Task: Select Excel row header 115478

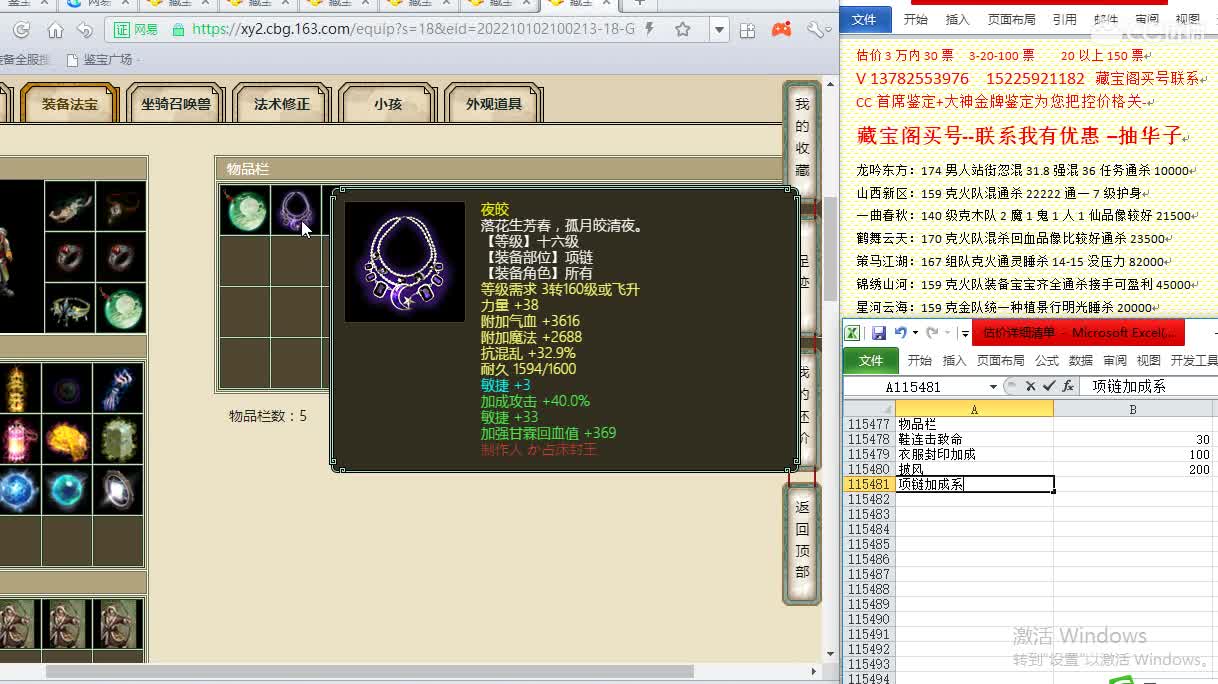Action: pyautogui.click(x=869, y=439)
